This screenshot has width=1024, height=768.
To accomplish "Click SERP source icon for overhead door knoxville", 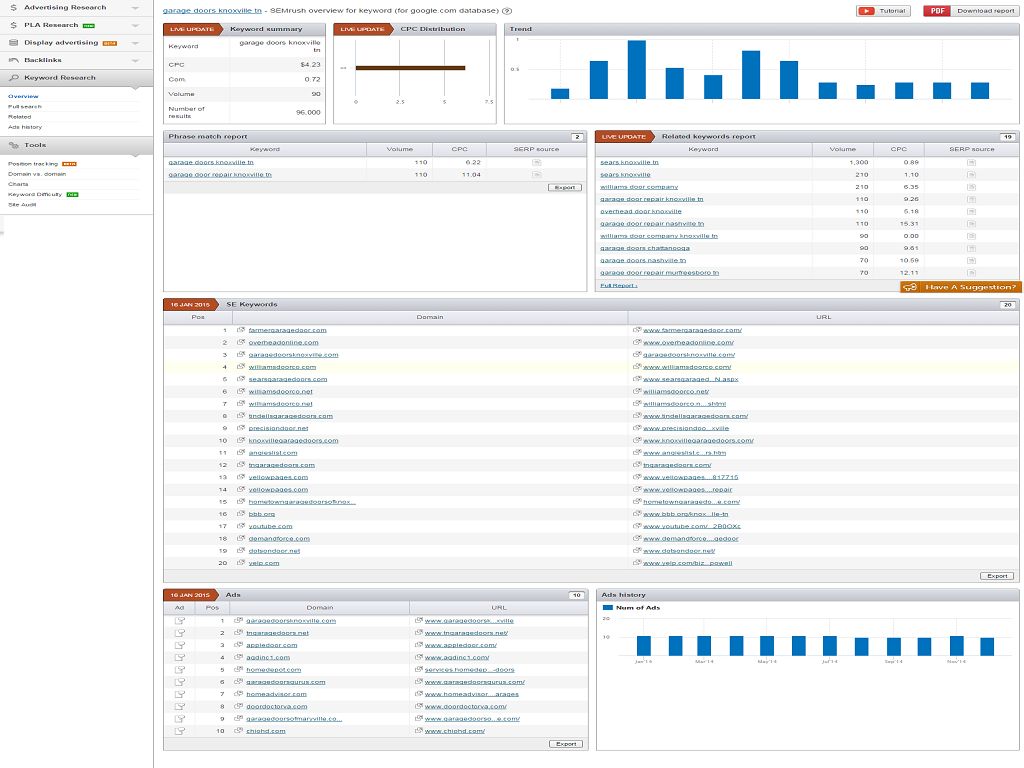I will click(x=971, y=212).
